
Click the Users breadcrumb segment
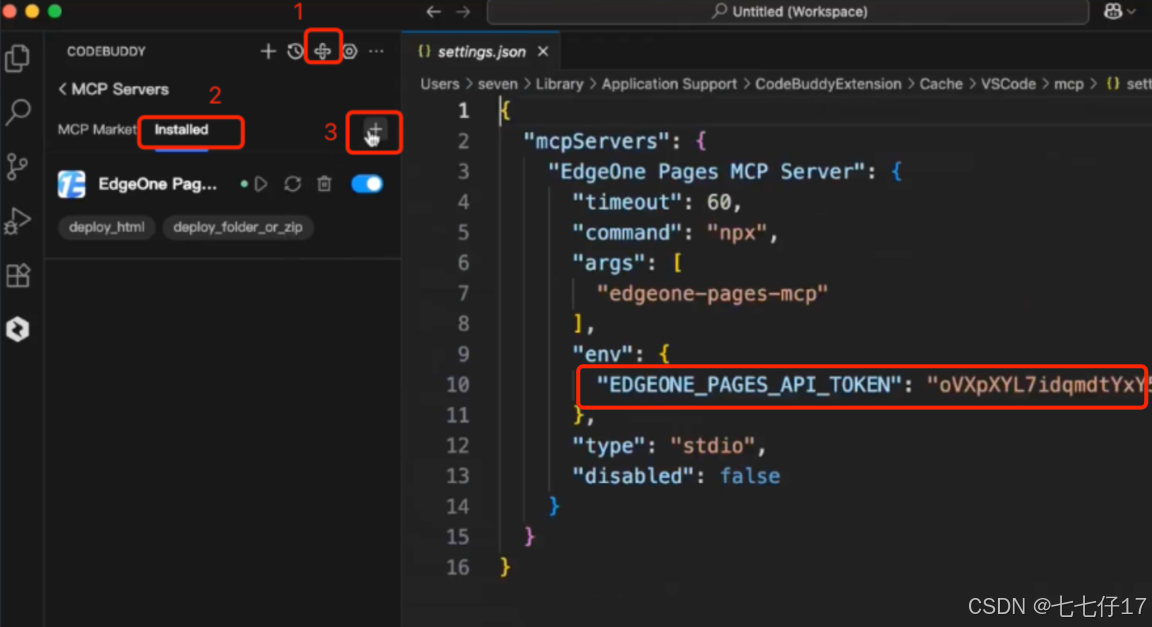pyautogui.click(x=439, y=84)
